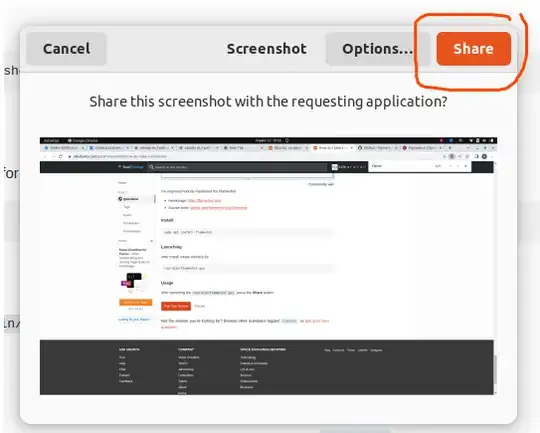Click the Cancel button

[x=66, y=49]
